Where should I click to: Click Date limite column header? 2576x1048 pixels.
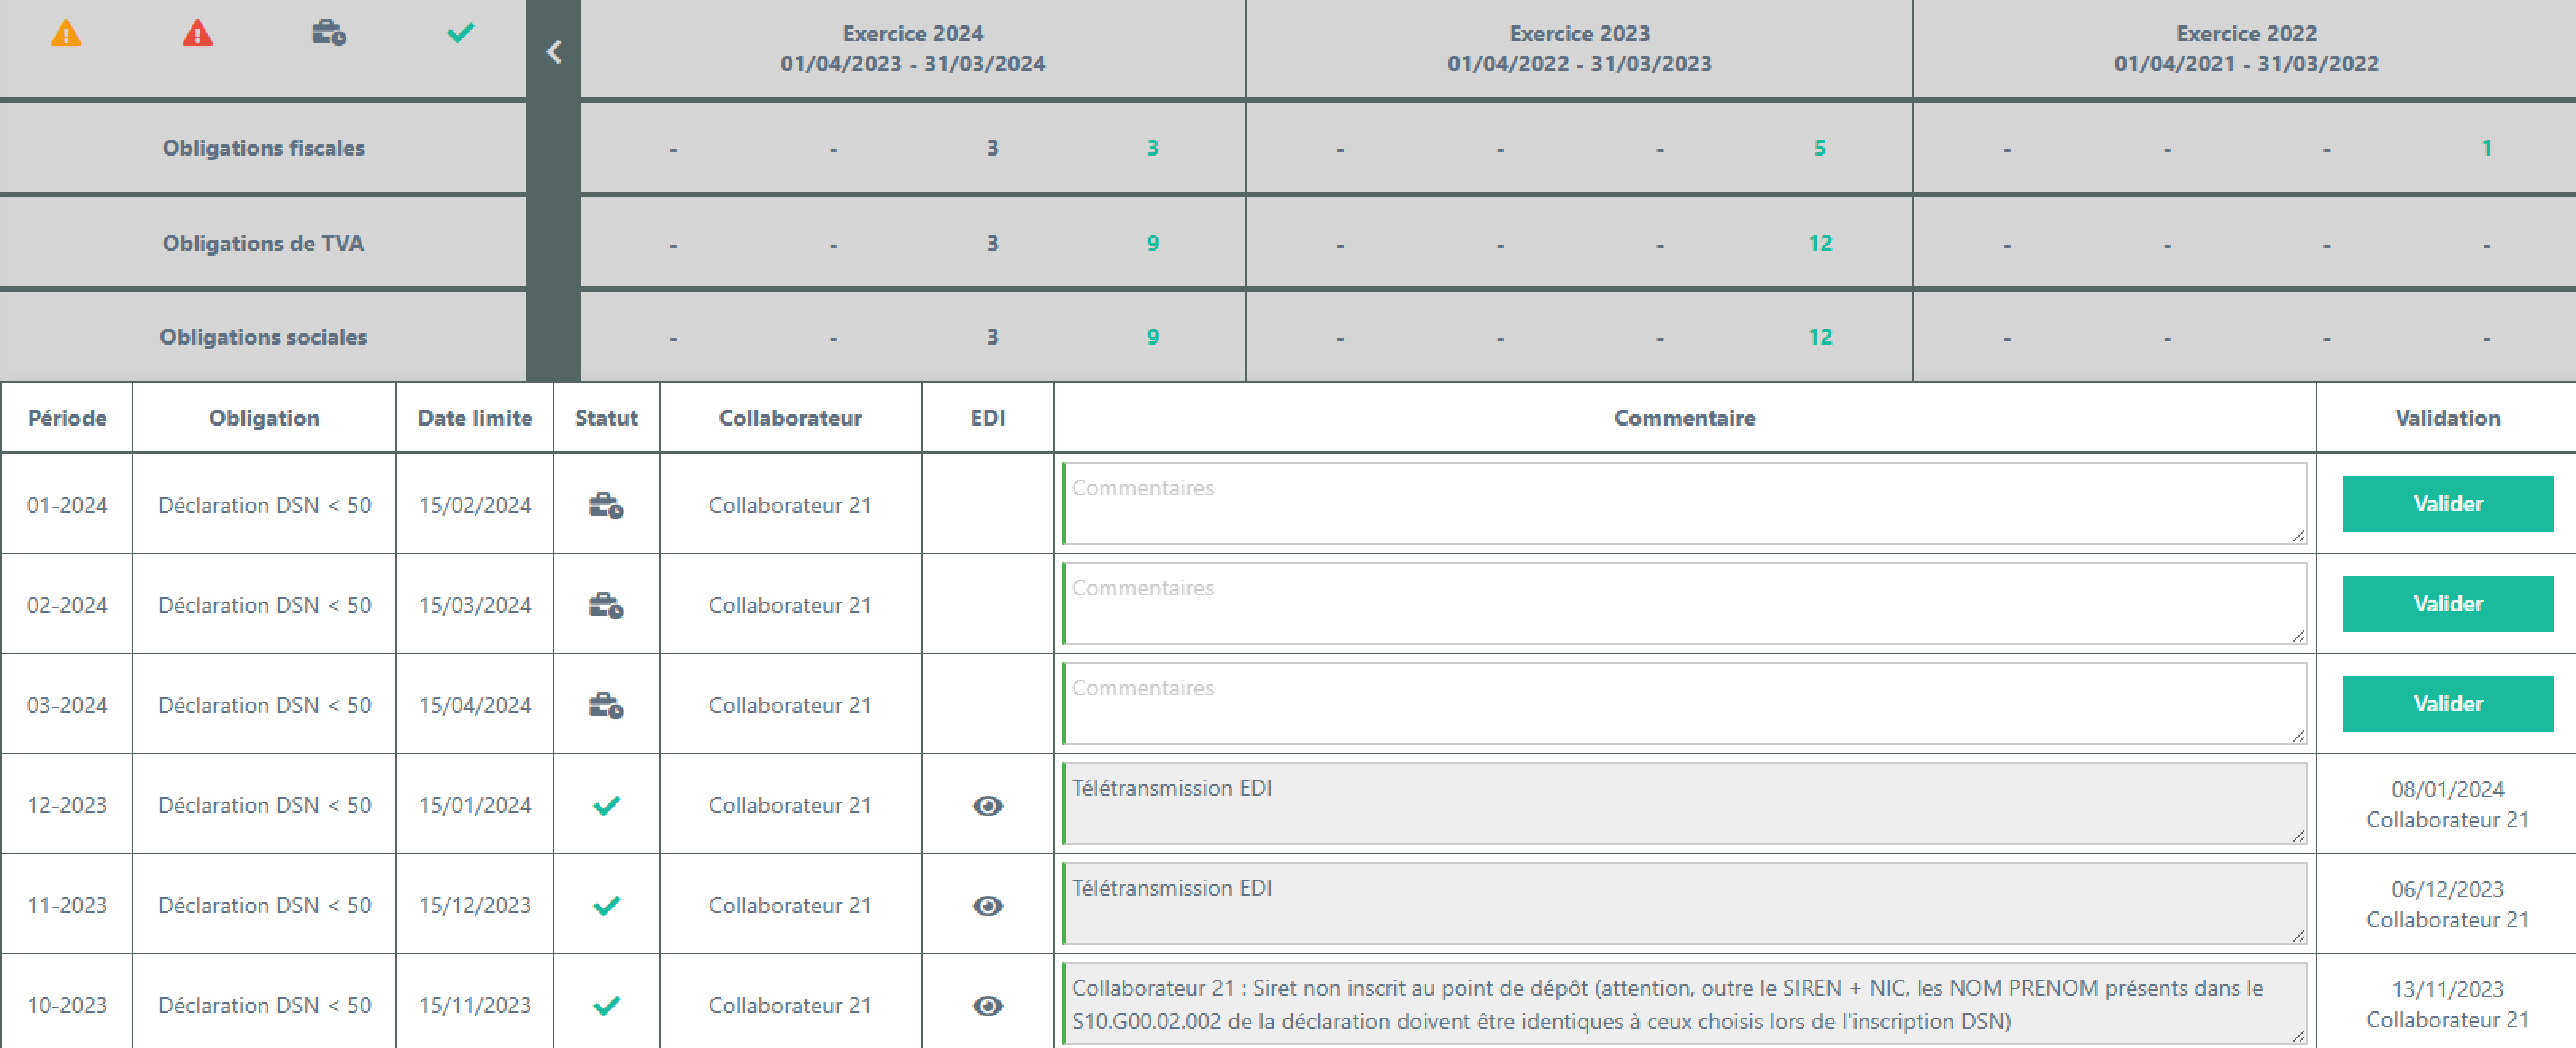[x=475, y=418]
